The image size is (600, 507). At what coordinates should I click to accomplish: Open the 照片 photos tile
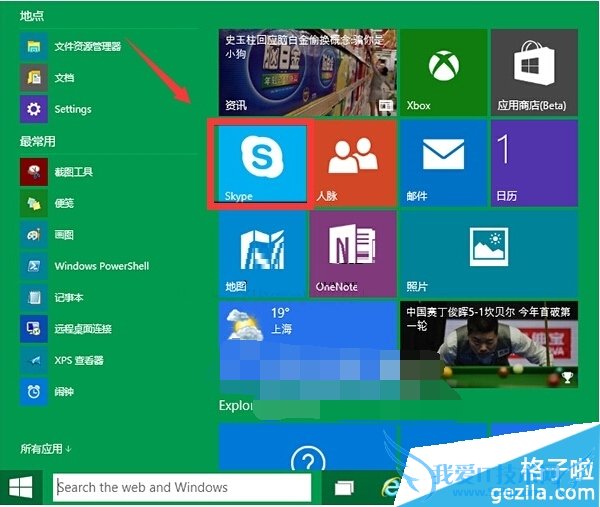pyautogui.click(x=489, y=254)
